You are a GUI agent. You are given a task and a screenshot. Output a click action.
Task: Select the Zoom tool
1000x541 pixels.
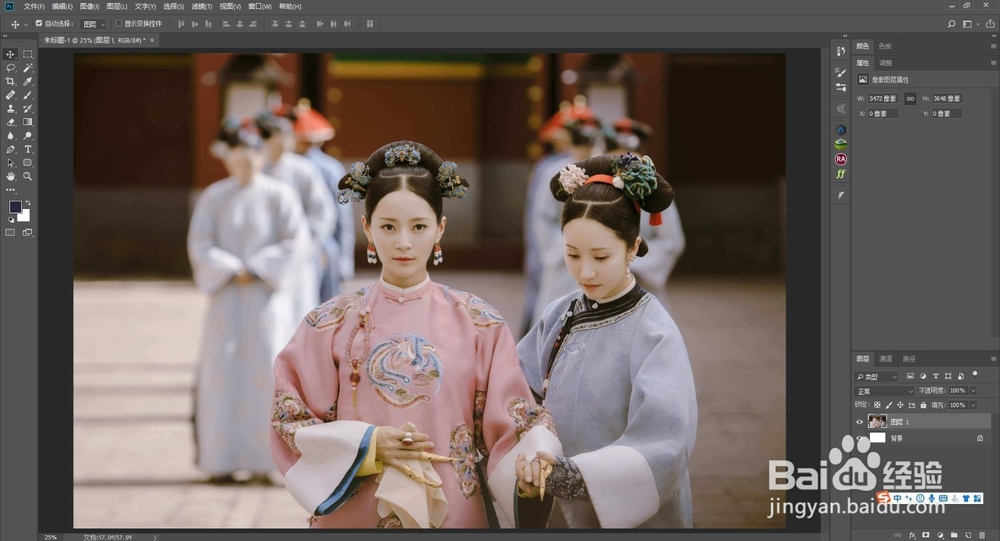pyautogui.click(x=28, y=176)
